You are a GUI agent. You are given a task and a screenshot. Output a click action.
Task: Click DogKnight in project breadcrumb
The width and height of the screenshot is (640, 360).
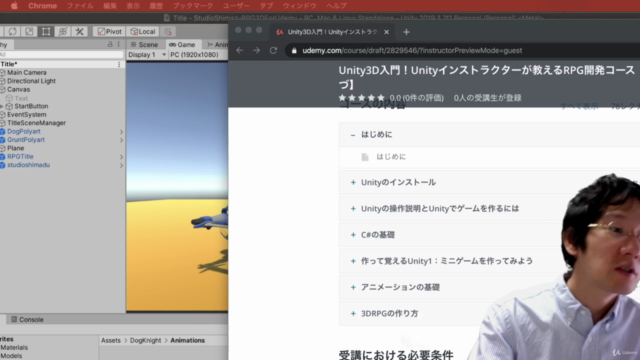coord(145,340)
